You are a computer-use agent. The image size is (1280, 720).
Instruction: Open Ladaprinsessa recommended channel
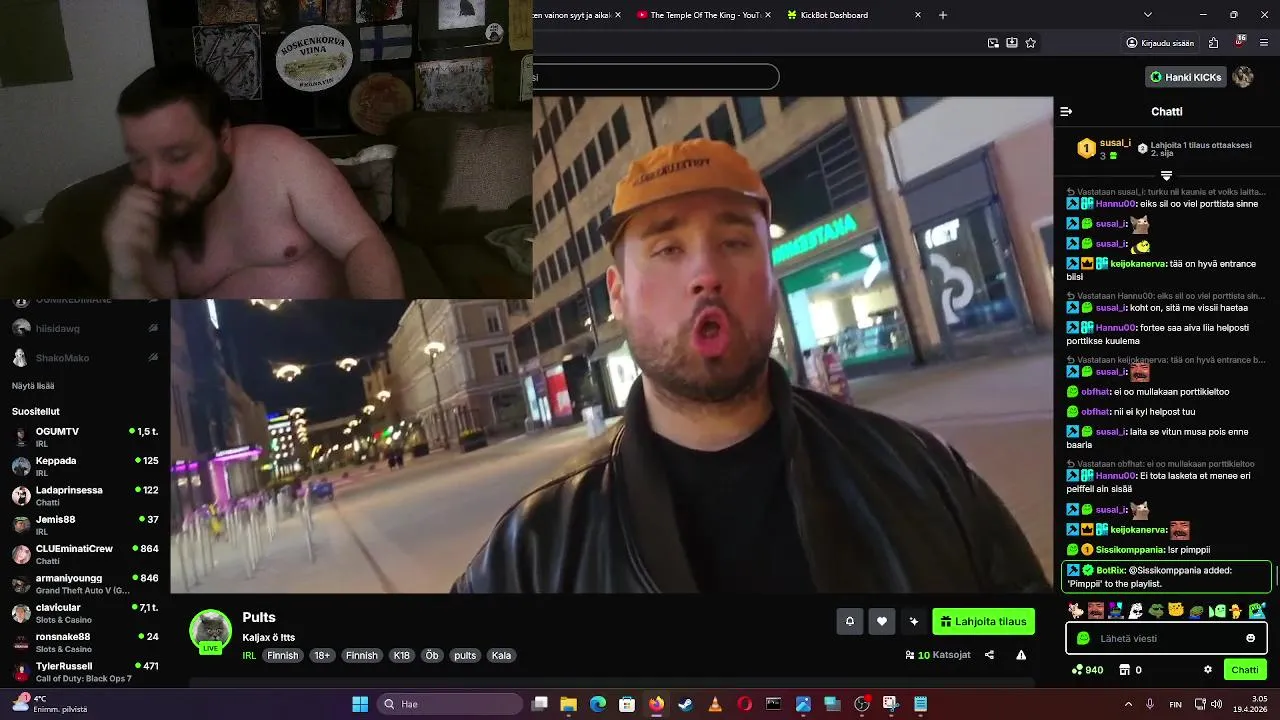pos(85,495)
